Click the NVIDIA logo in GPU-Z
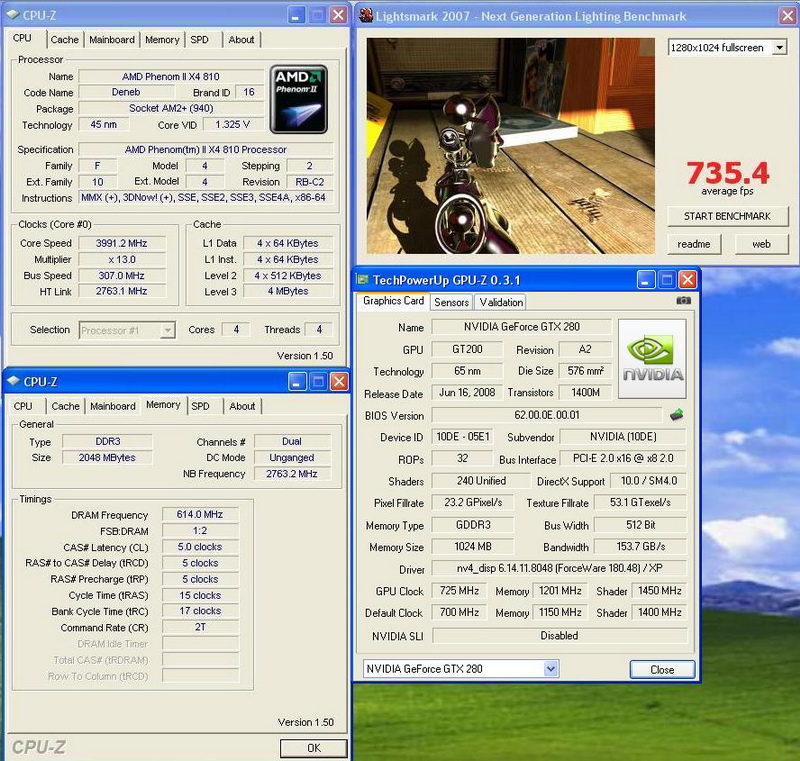The image size is (800, 761). coord(652,359)
